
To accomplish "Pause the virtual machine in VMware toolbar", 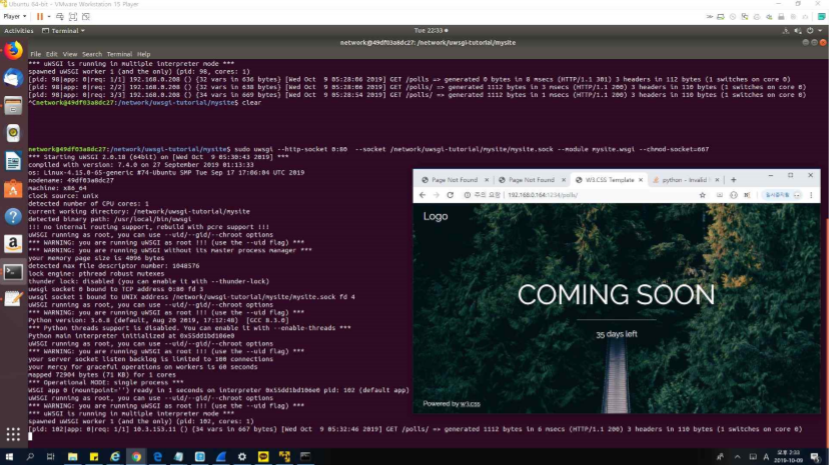I will coord(40,16).
